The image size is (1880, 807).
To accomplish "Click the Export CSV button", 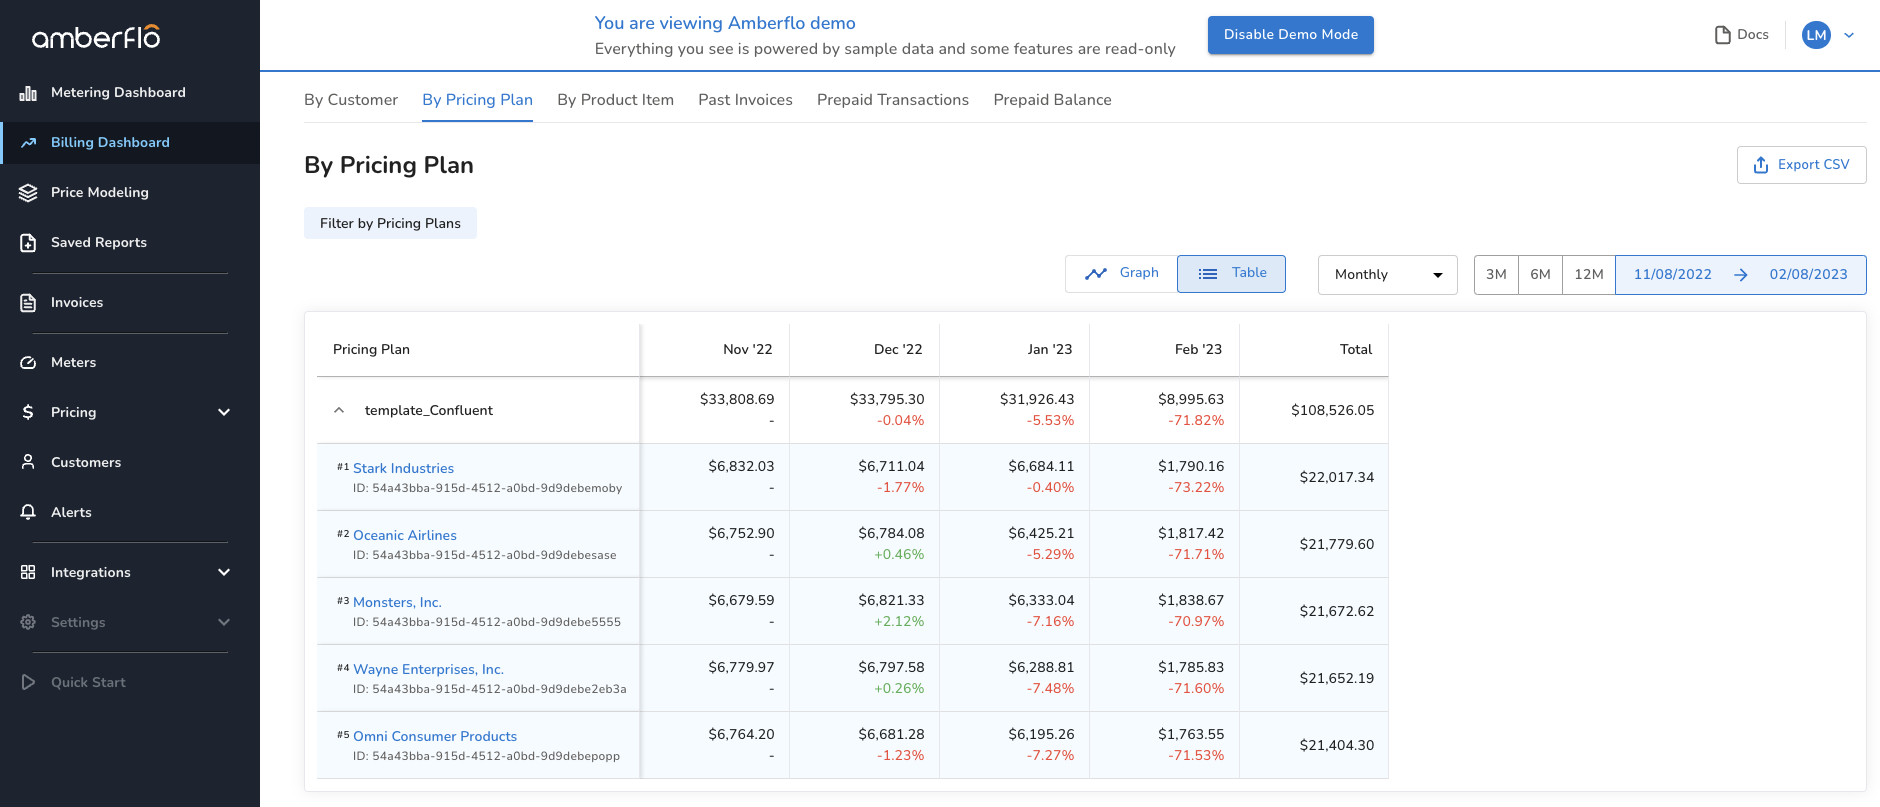I will pos(1801,165).
